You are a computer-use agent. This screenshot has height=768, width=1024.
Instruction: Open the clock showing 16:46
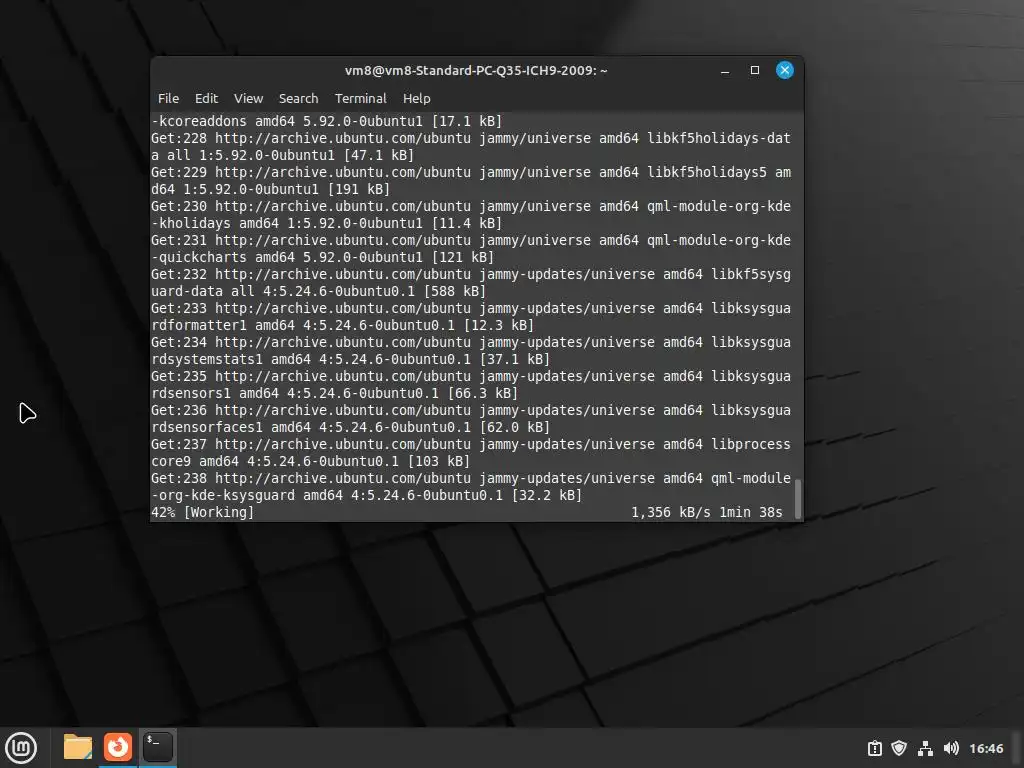pyautogui.click(x=986, y=748)
